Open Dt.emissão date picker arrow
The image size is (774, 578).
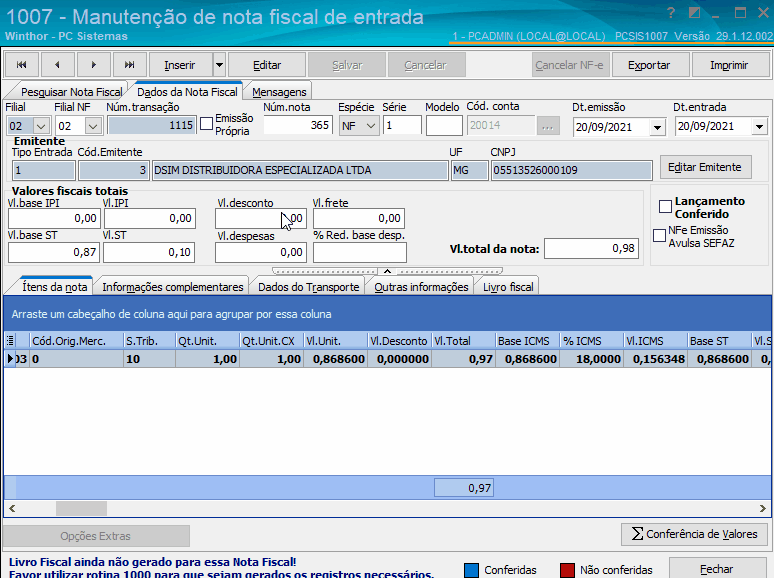[x=657, y=128]
